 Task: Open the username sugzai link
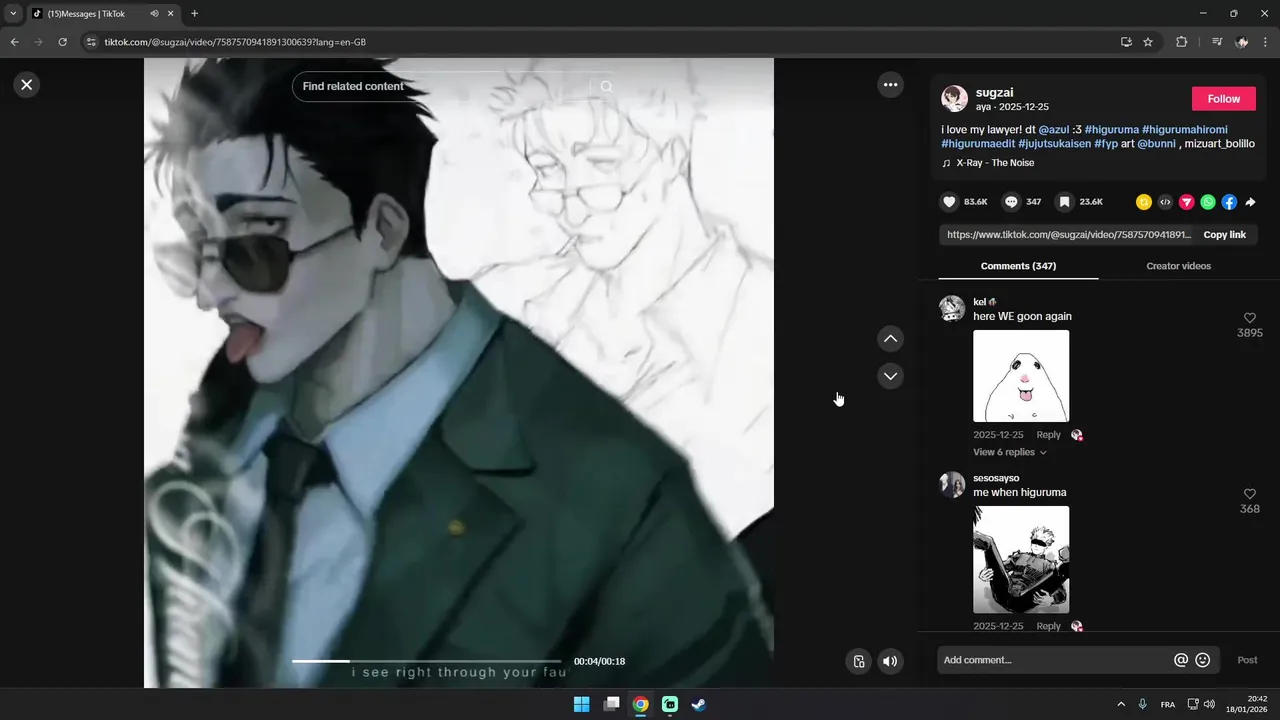point(994,93)
